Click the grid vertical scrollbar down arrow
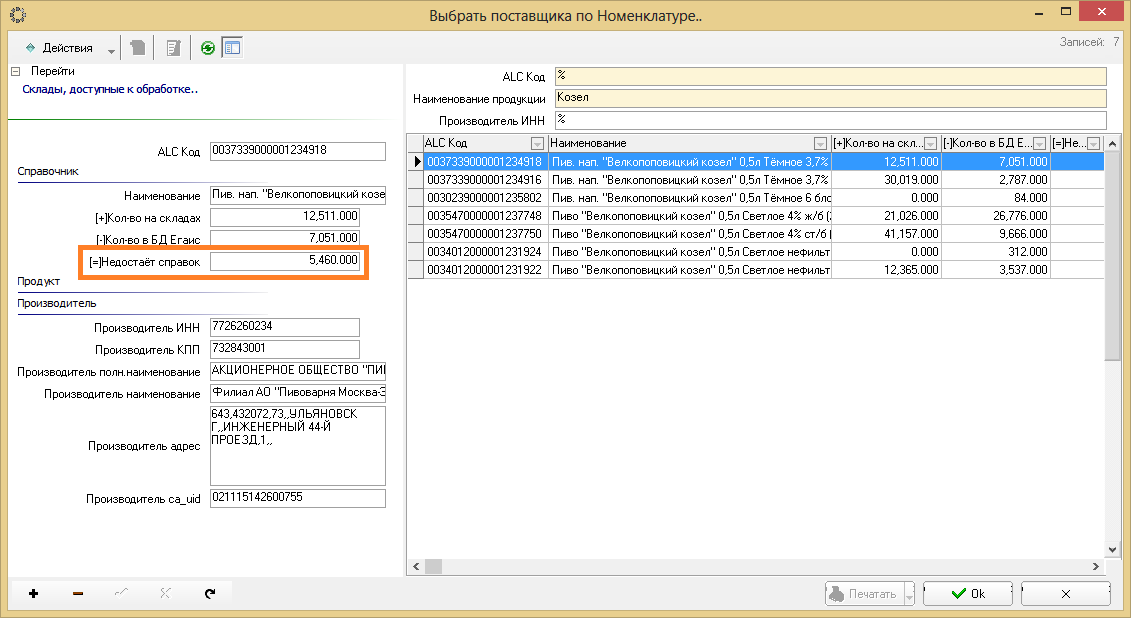Screen dimensions: 1131x618 click(1112, 549)
